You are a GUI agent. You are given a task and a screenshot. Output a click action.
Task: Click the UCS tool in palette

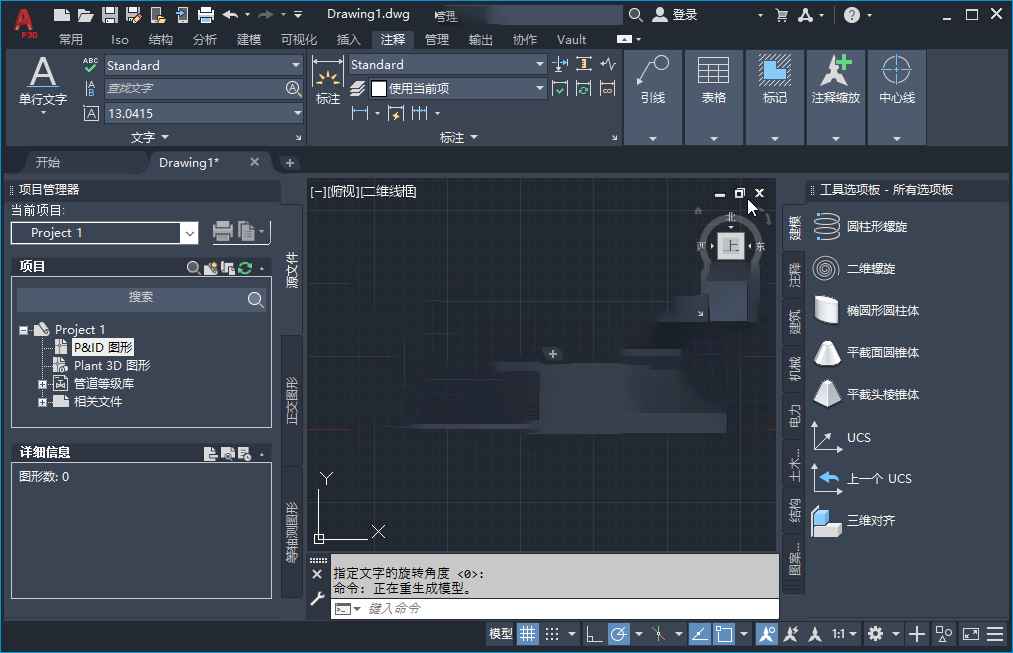pos(841,437)
